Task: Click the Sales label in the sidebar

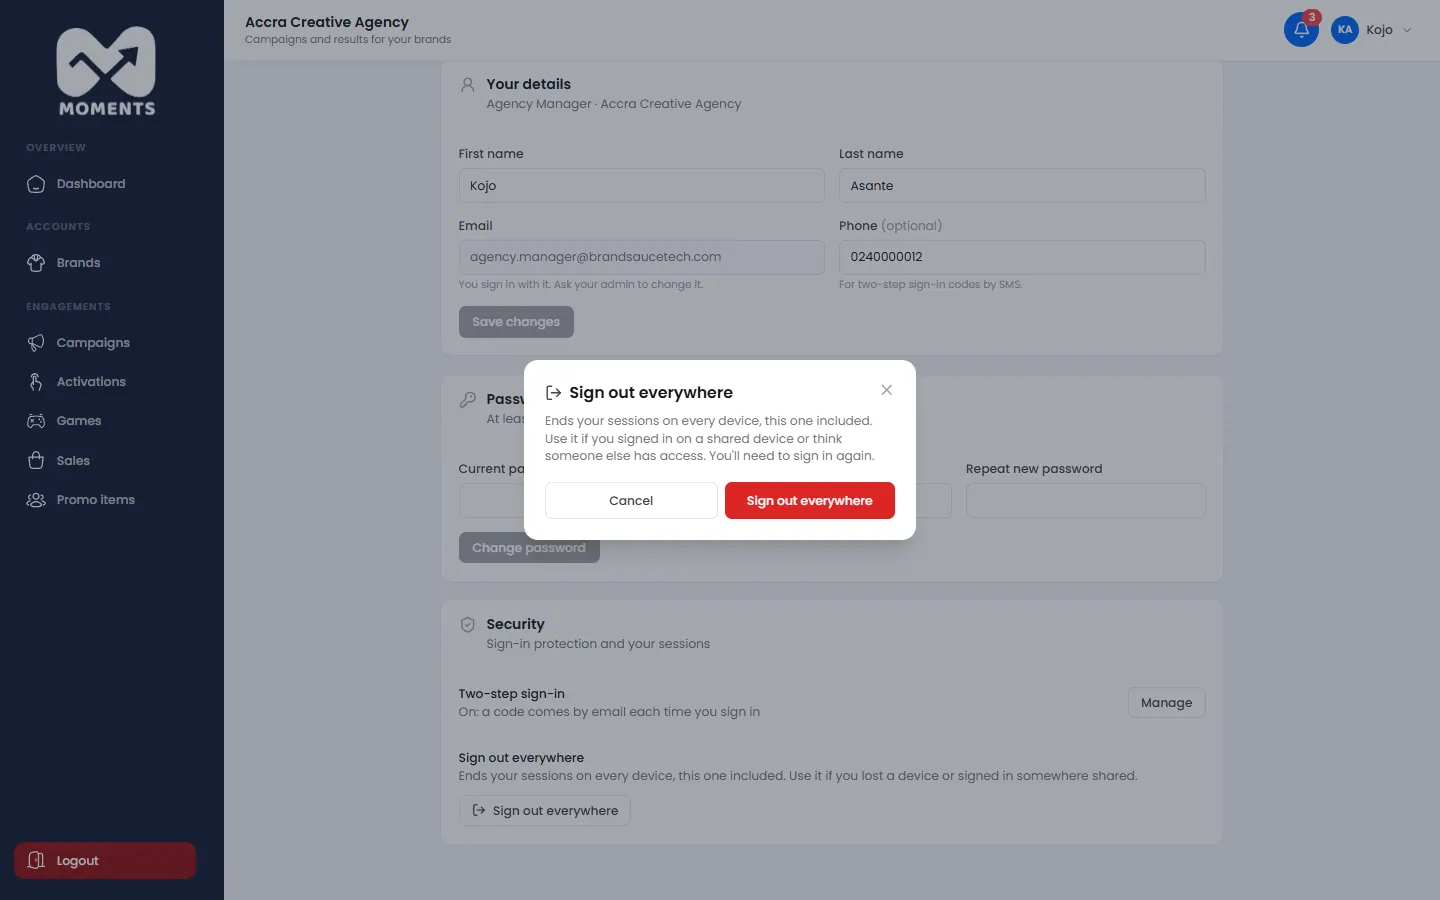Action: [73, 461]
